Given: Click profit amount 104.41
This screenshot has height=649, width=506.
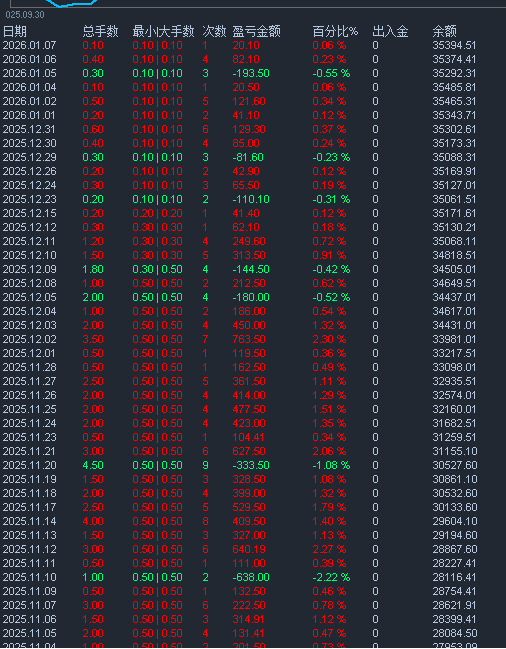Looking at the screenshot, I should tap(249, 437).
